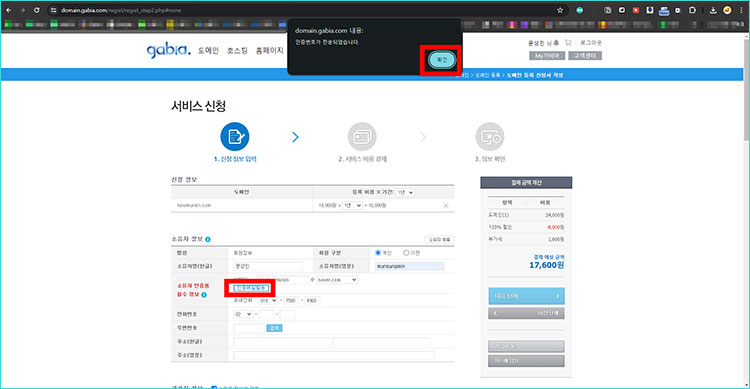Click the 소유자 목록 button
The height and width of the screenshot is (389, 750).
[x=439, y=240]
